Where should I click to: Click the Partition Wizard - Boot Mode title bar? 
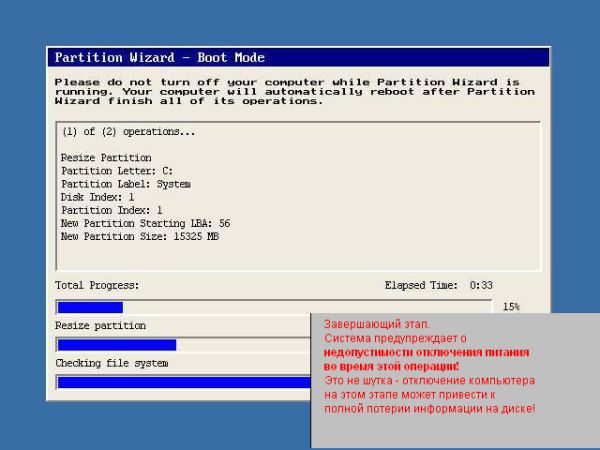coord(298,57)
